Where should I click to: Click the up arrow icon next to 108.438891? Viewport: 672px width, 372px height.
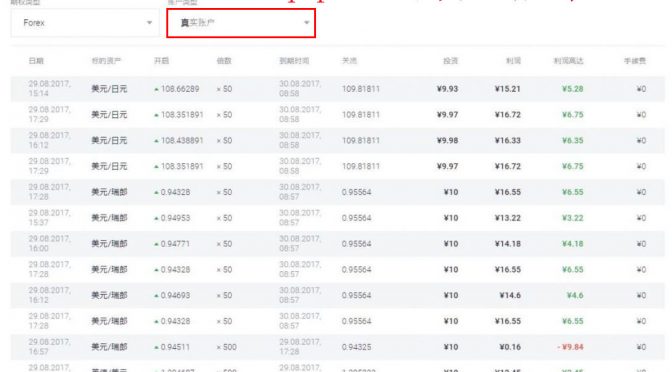(x=156, y=141)
